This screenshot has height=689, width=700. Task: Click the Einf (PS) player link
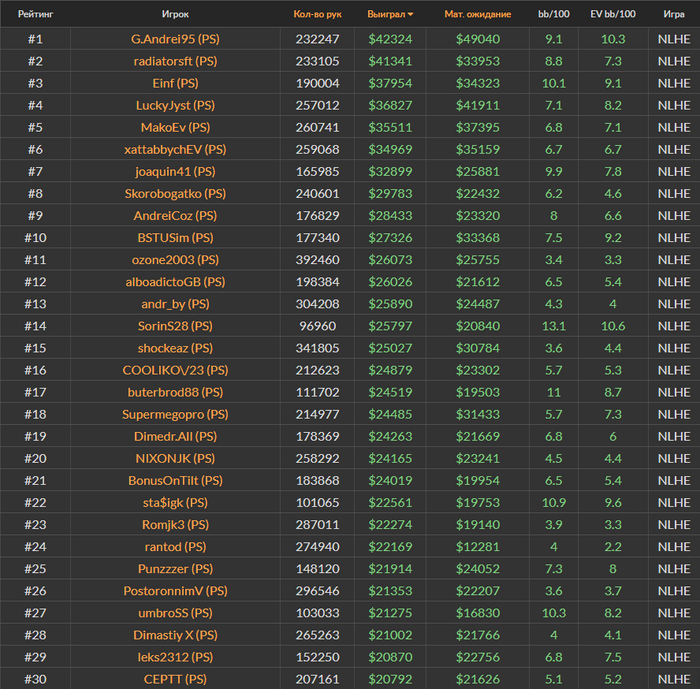point(175,83)
